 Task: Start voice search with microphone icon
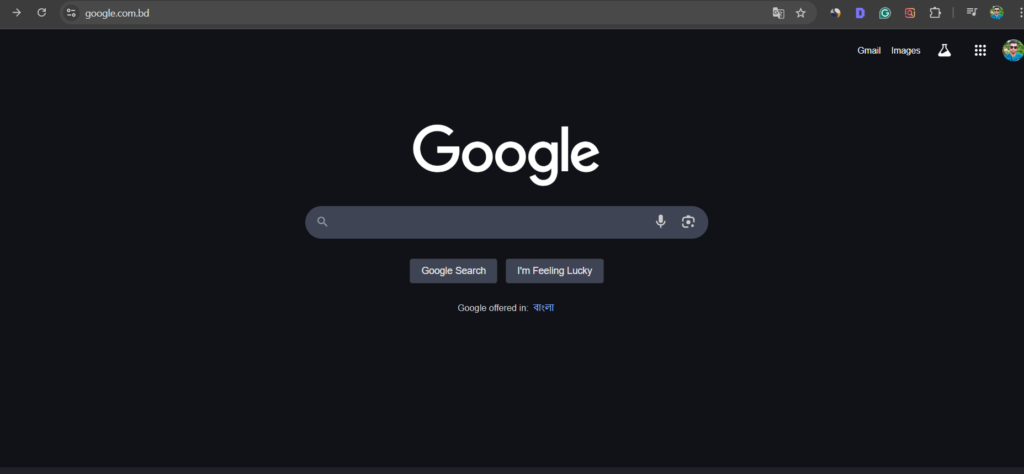pos(660,221)
